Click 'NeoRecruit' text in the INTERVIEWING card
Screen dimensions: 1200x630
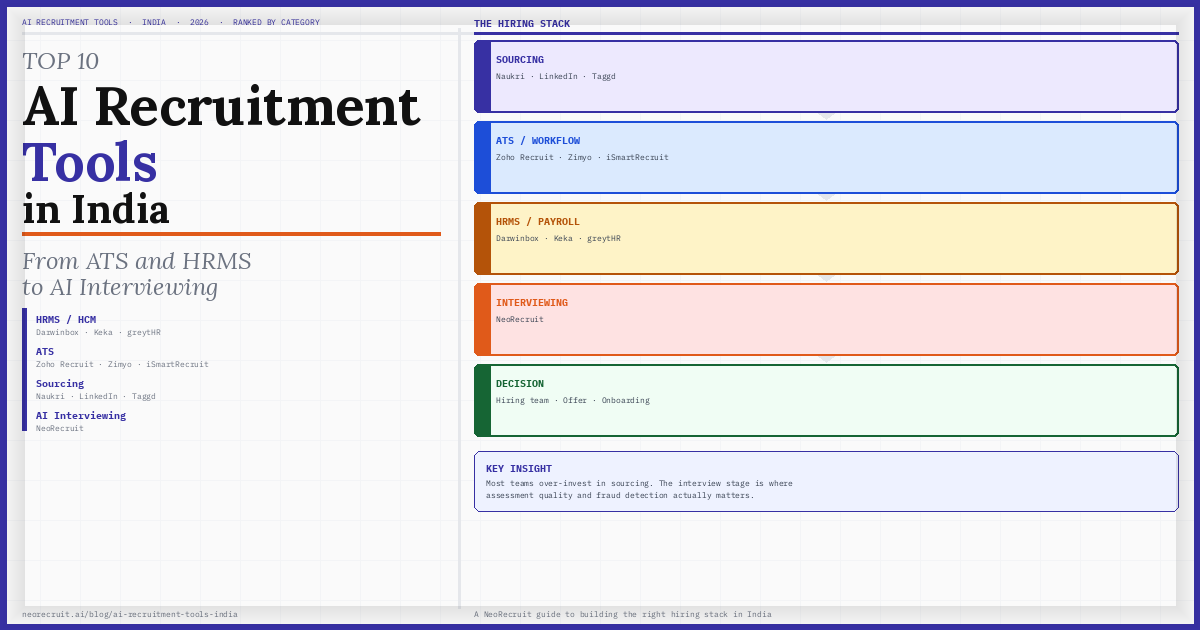point(520,320)
